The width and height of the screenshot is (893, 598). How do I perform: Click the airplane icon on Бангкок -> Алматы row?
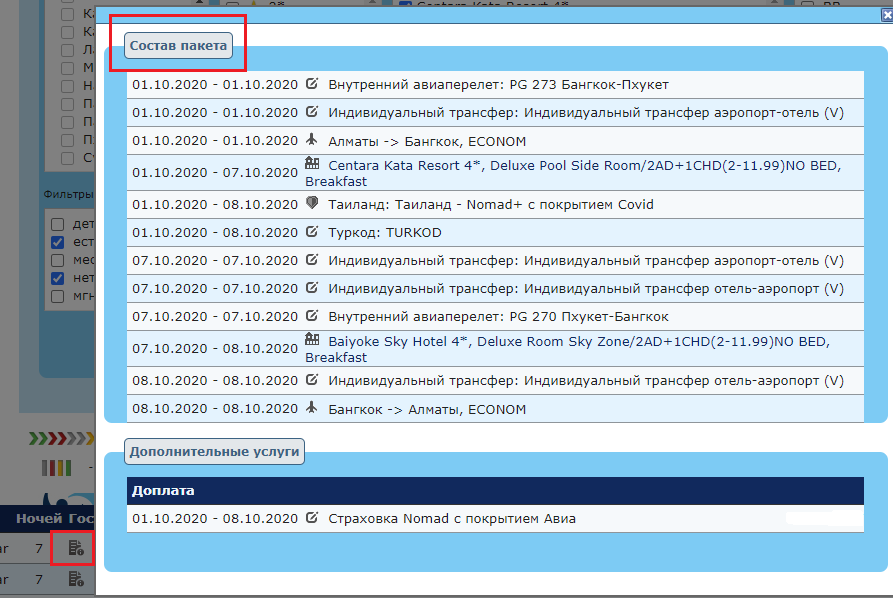point(312,408)
